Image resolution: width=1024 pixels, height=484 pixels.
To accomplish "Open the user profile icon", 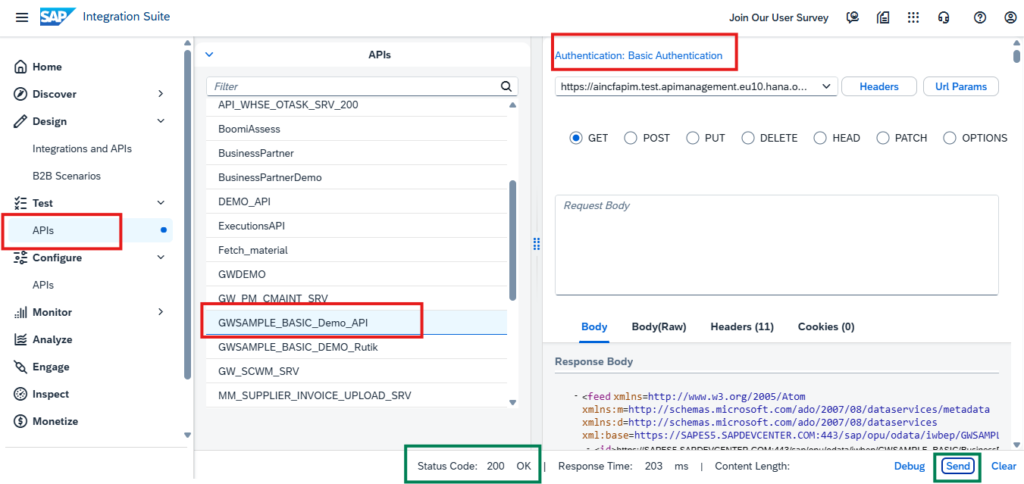I will coord(1010,18).
